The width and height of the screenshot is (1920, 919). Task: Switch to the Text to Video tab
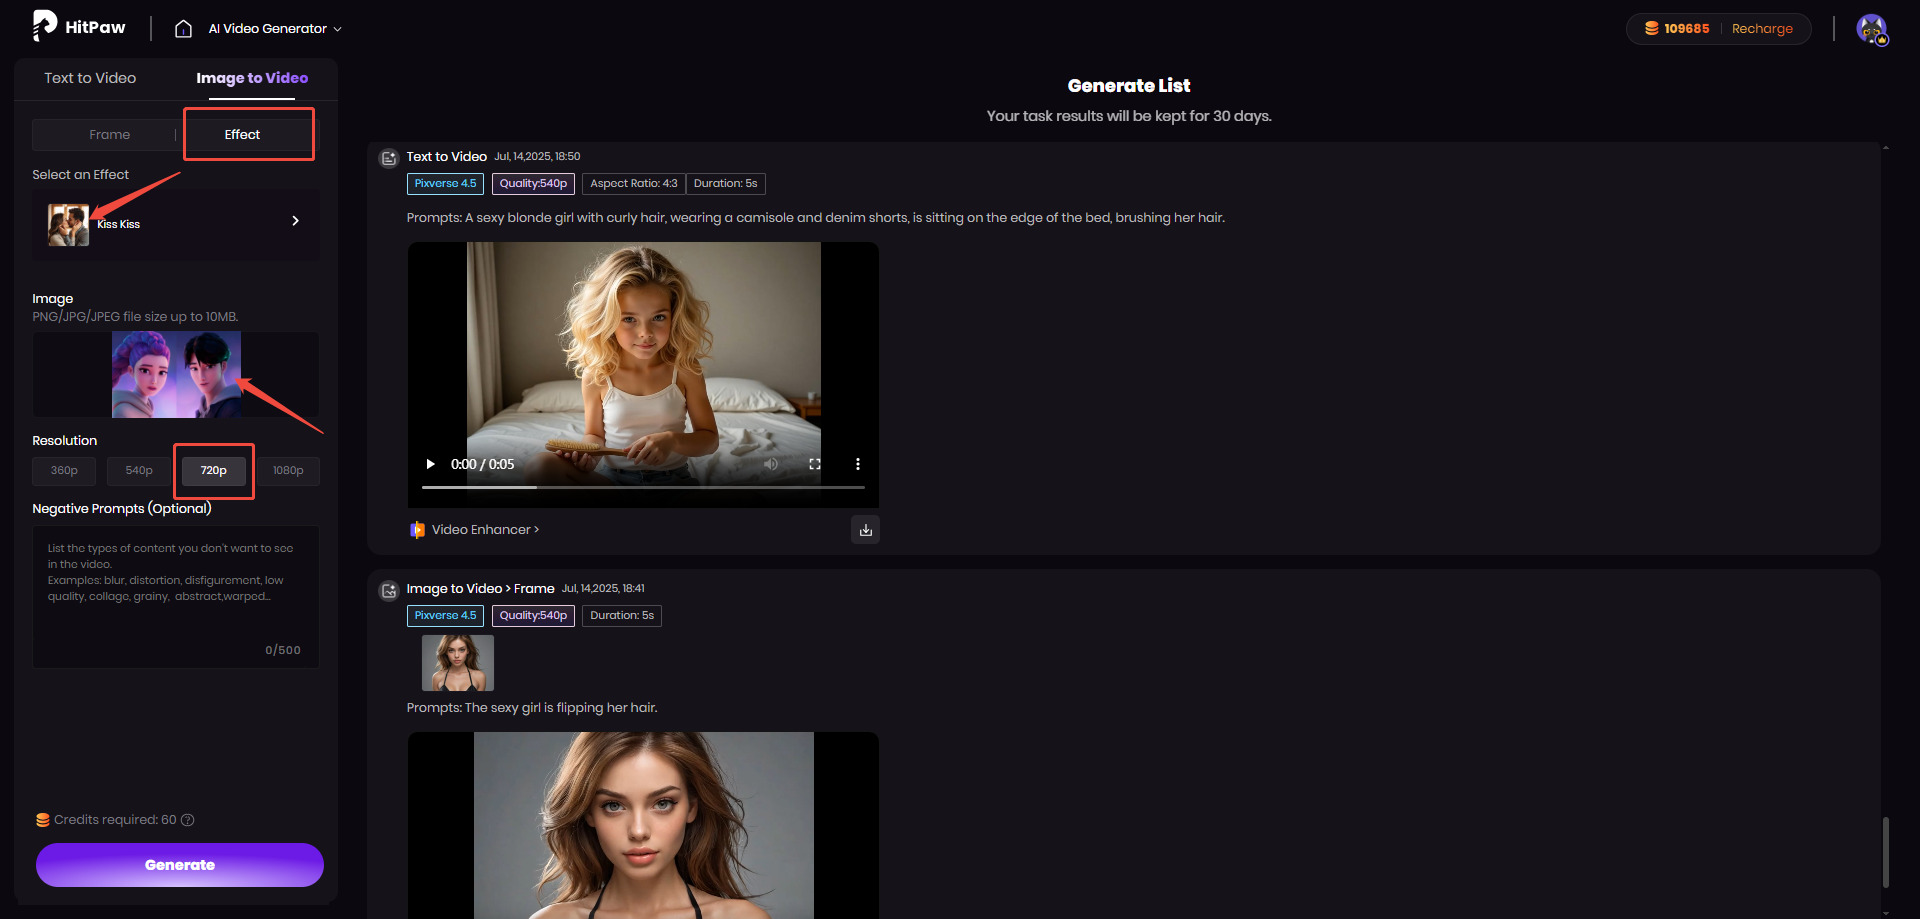pyautogui.click(x=90, y=78)
